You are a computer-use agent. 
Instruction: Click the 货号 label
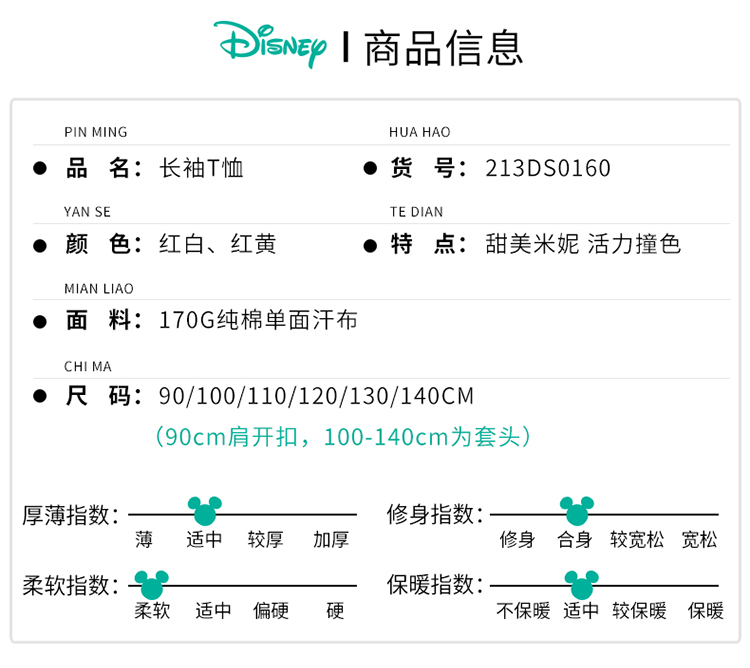(x=429, y=168)
